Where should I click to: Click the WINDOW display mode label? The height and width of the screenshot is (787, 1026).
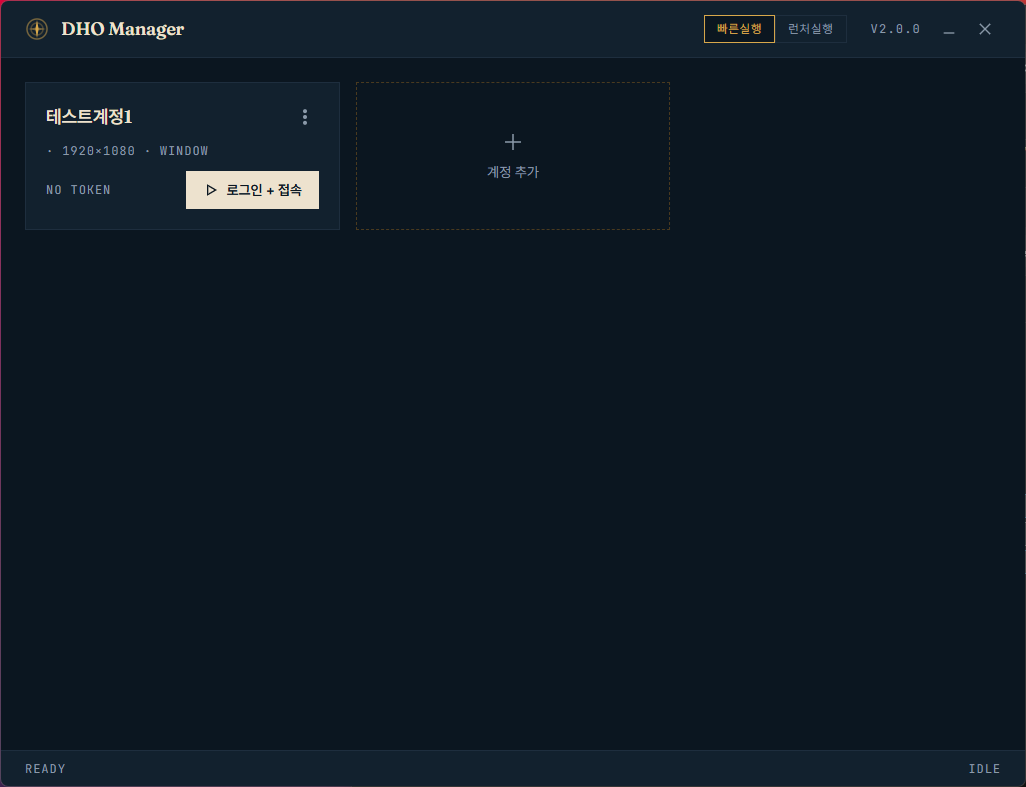(x=184, y=151)
